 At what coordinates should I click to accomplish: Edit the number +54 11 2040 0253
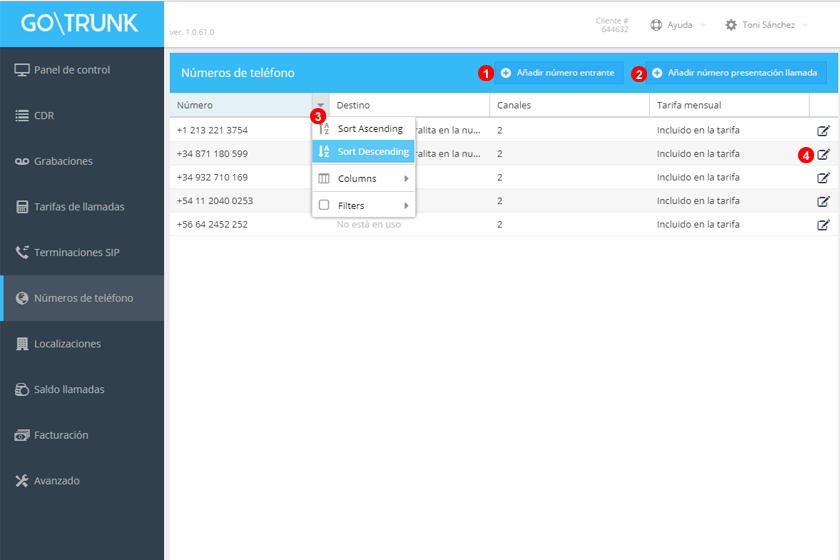click(823, 201)
